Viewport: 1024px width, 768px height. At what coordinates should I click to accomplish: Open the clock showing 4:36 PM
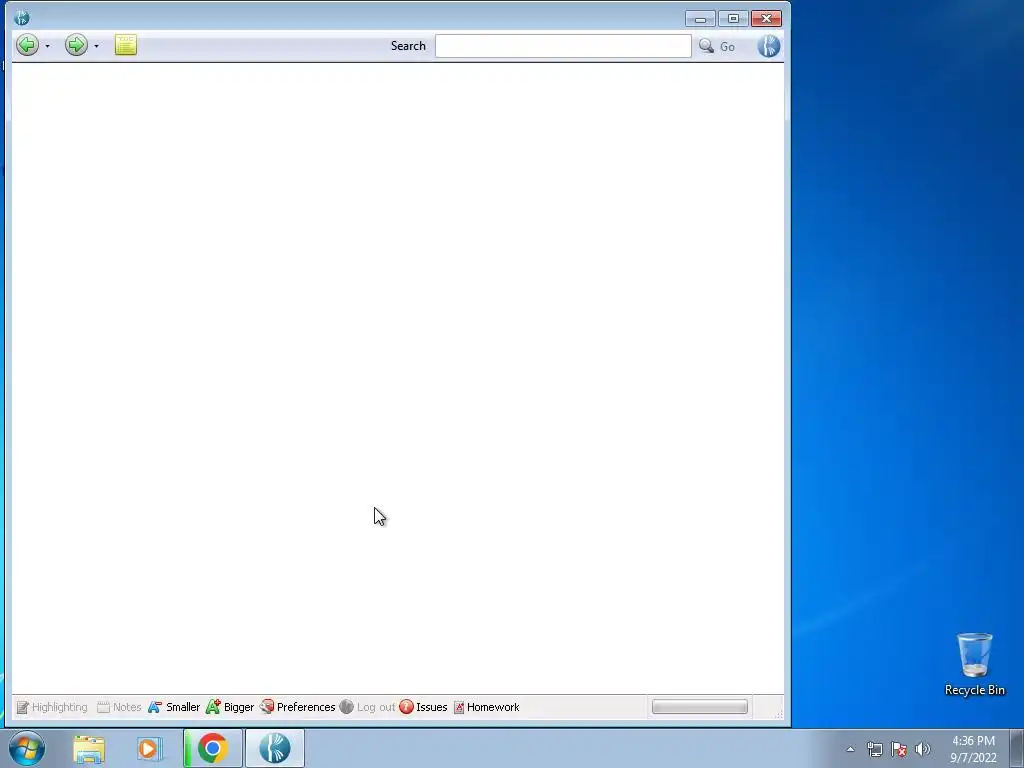click(973, 749)
